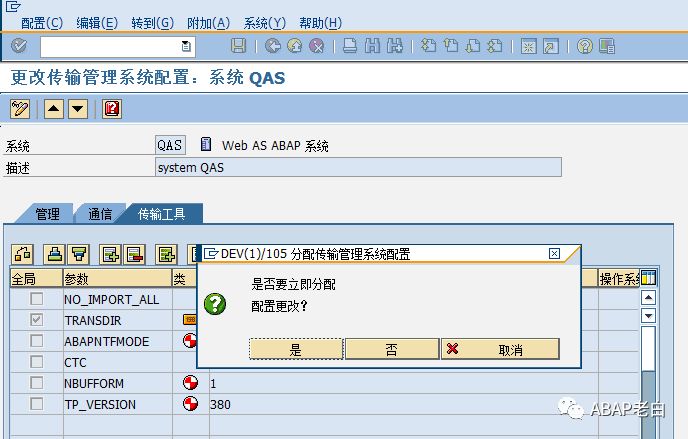
Task: Close the DEV(1)/105 dialog with X
Action: (x=554, y=253)
